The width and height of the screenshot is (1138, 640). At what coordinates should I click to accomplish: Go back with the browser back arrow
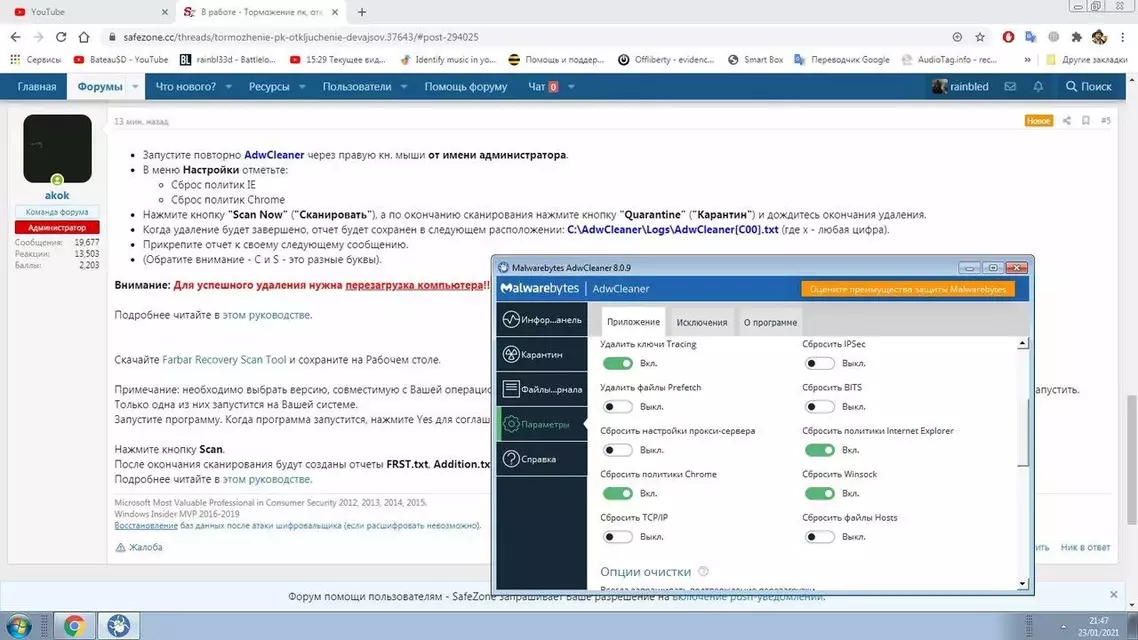click(x=15, y=37)
